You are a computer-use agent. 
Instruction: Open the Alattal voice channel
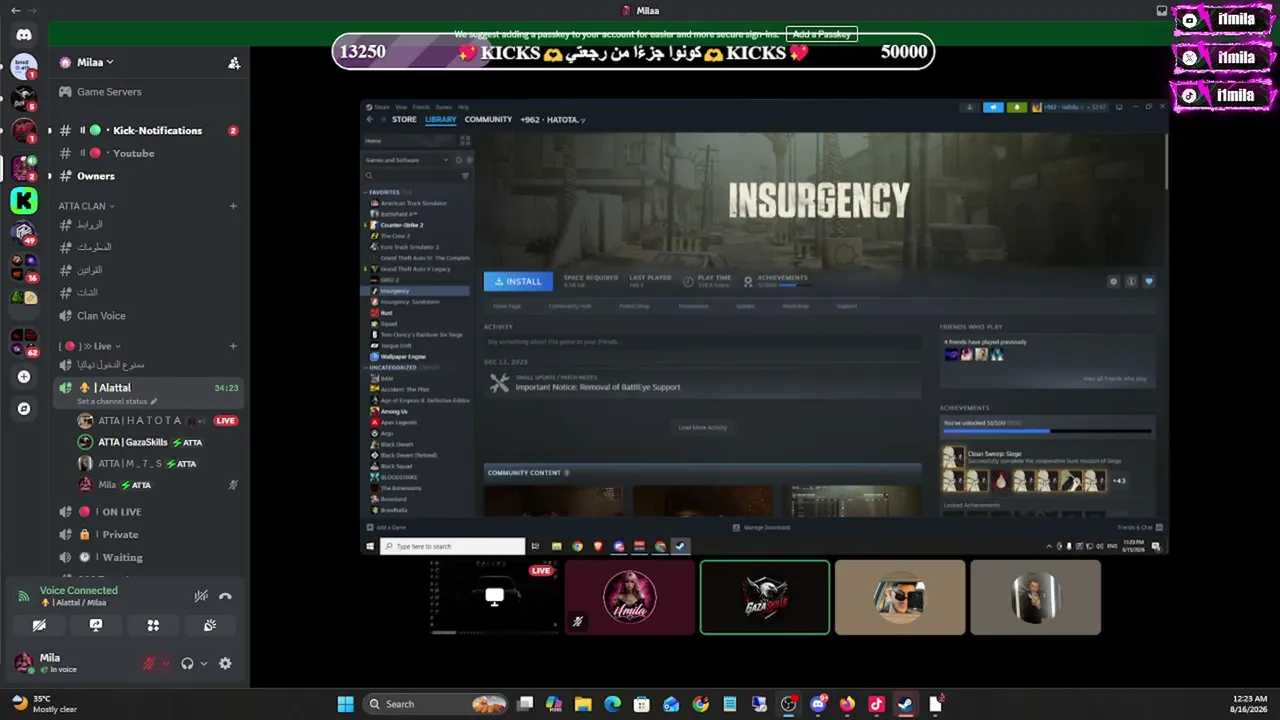point(149,392)
